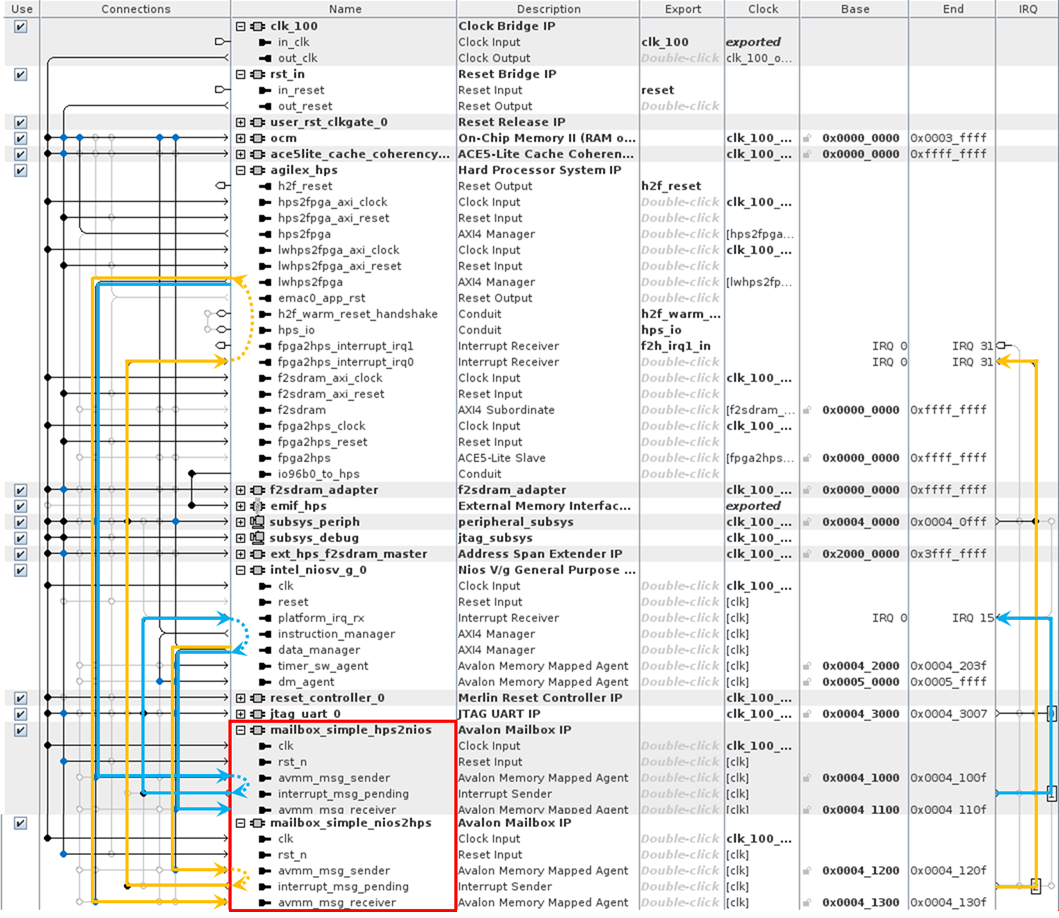This screenshot has height=918, width=1059.
Task: Toggle the base address lock for dm_agent
Action: 807,682
